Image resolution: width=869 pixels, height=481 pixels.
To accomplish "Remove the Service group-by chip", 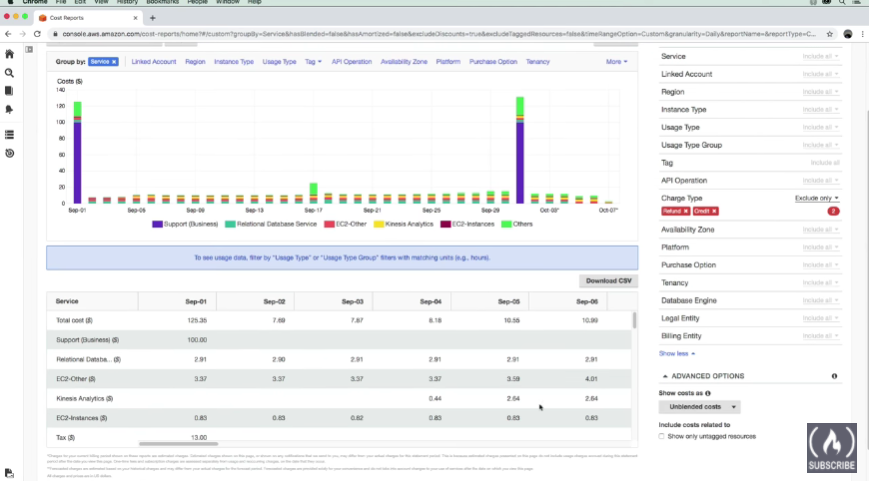I will pyautogui.click(x=114, y=62).
